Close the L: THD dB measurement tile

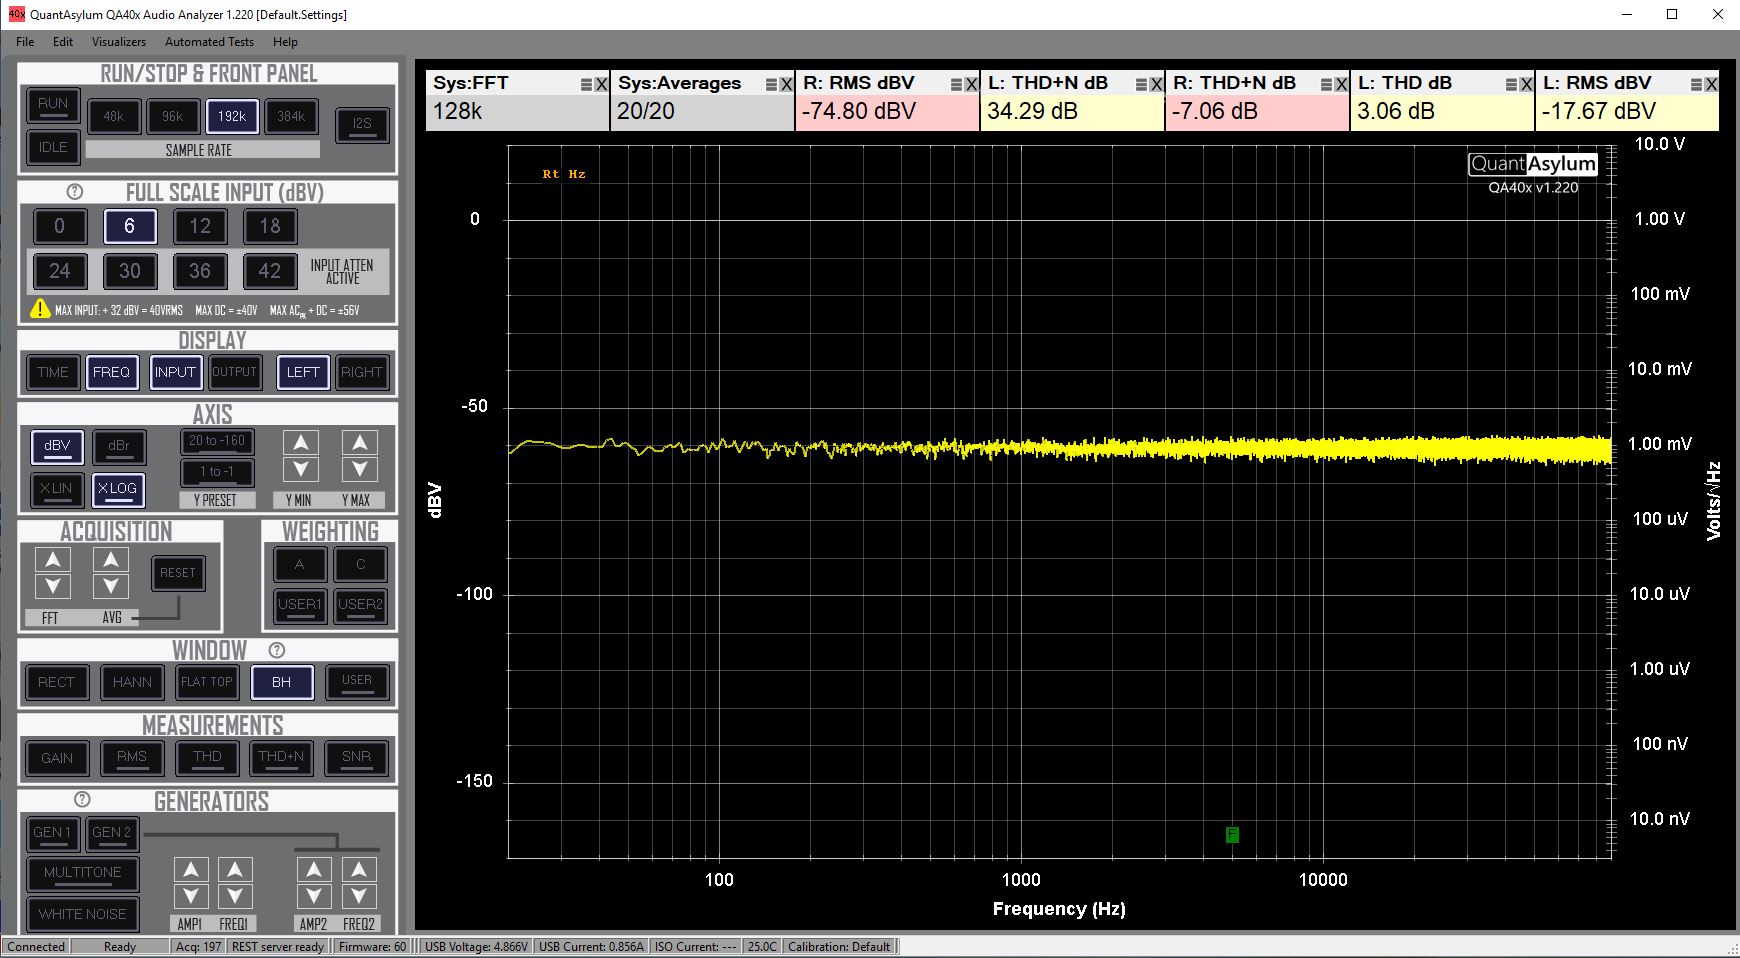tap(1526, 85)
